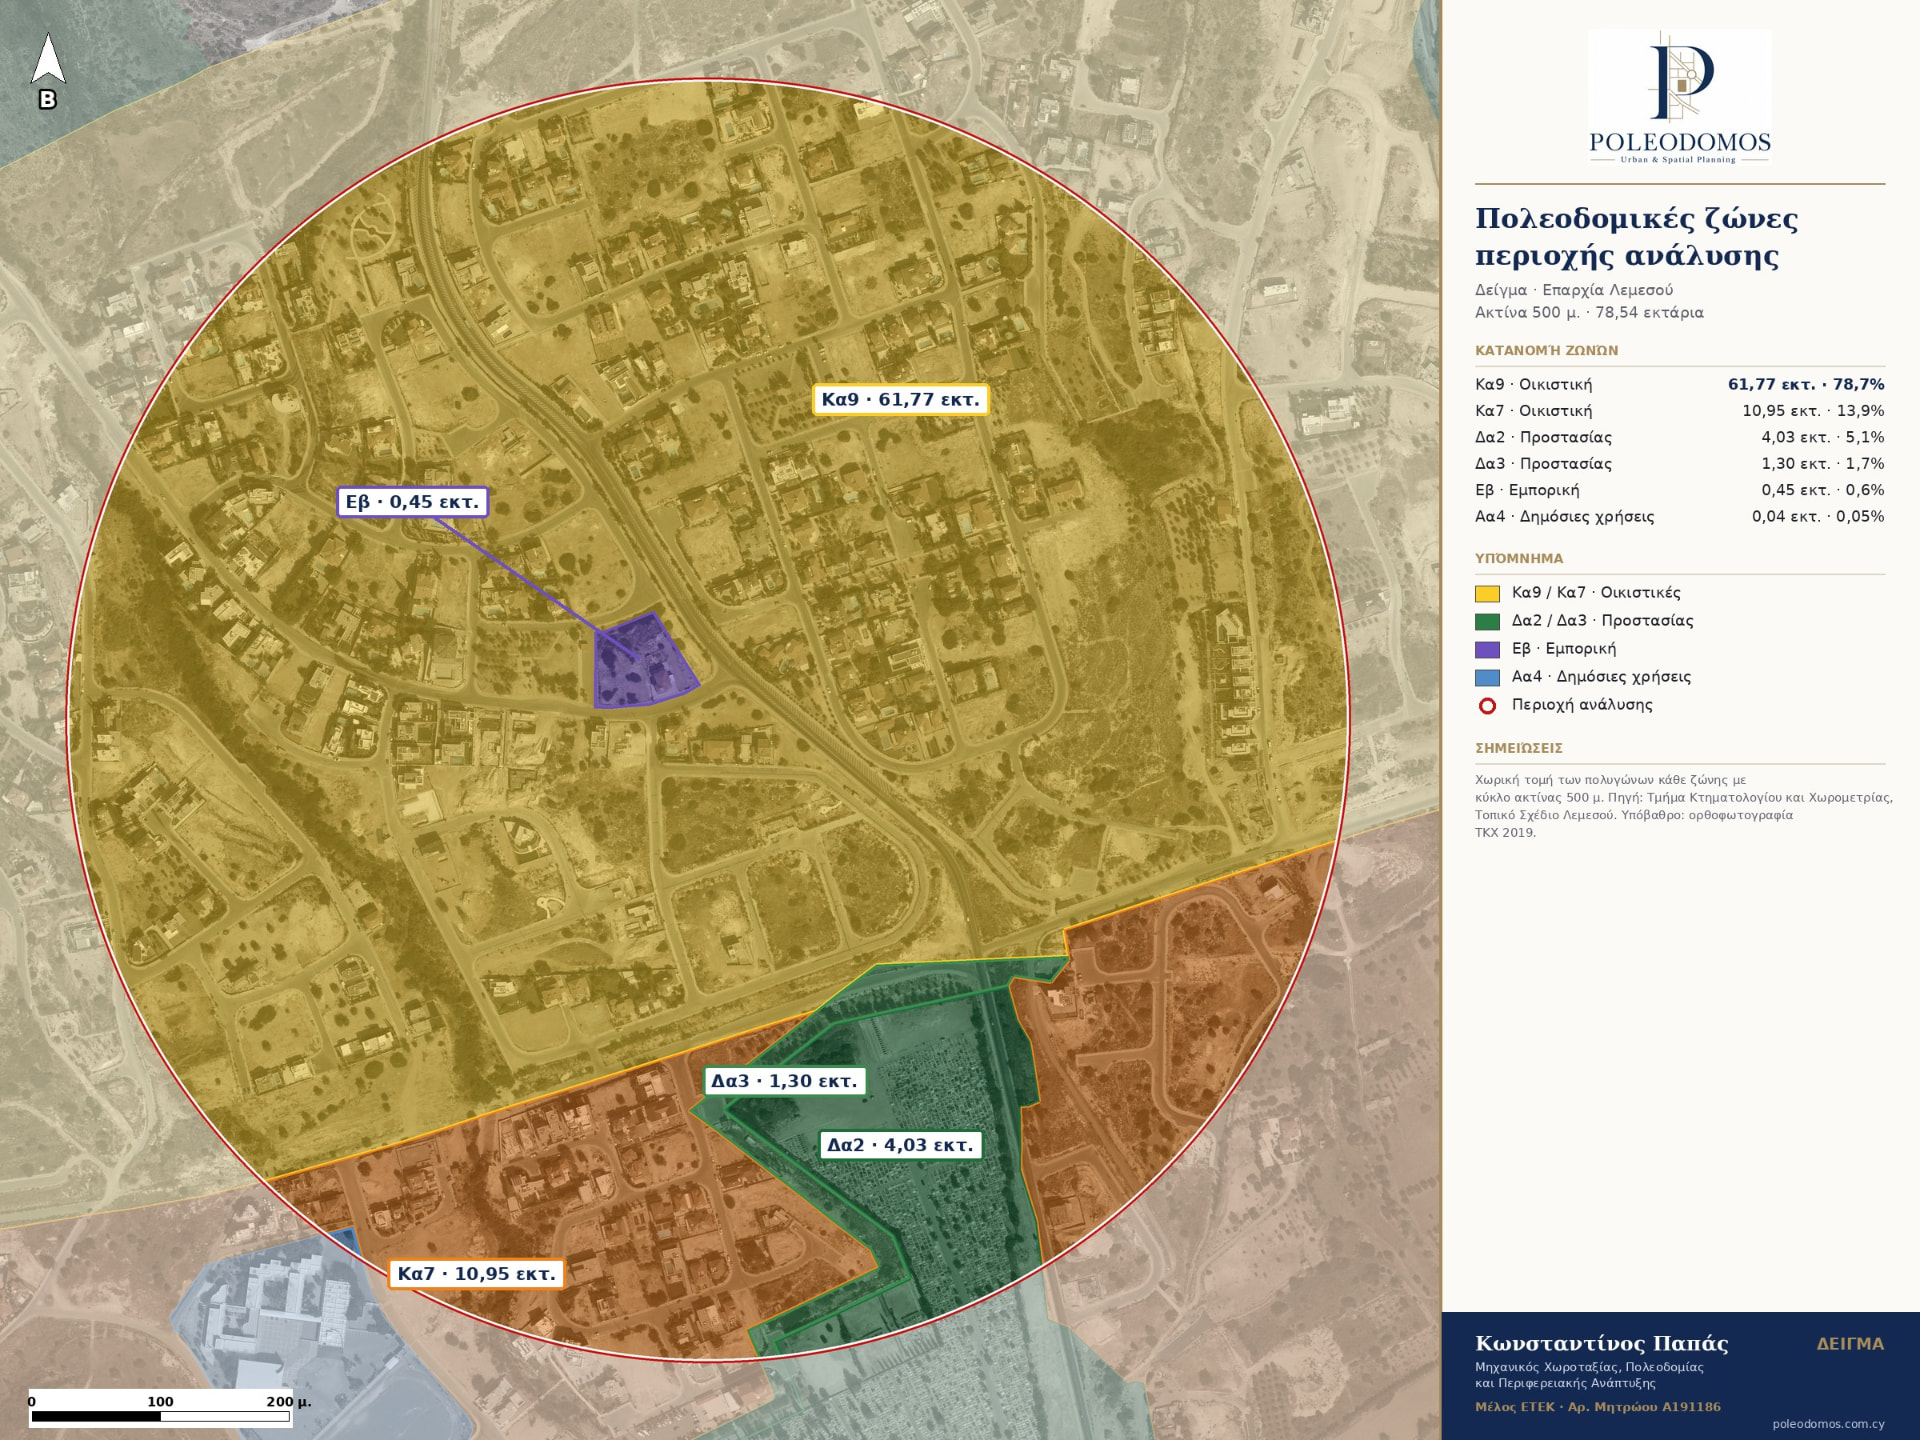Viewport: 1920px width, 1440px height.
Task: Click legend text 'Κα9 / Κα7 · Οικιστικές'
Action: pos(1596,593)
